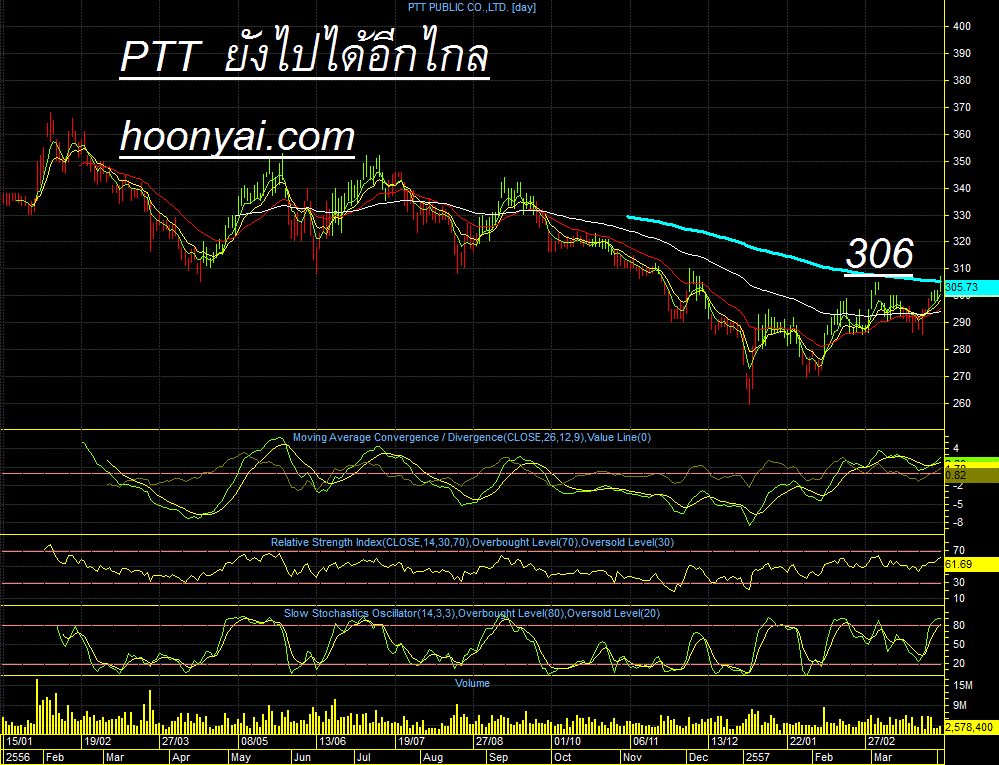
Task: Click the 380 price axis label
Action: (962, 80)
